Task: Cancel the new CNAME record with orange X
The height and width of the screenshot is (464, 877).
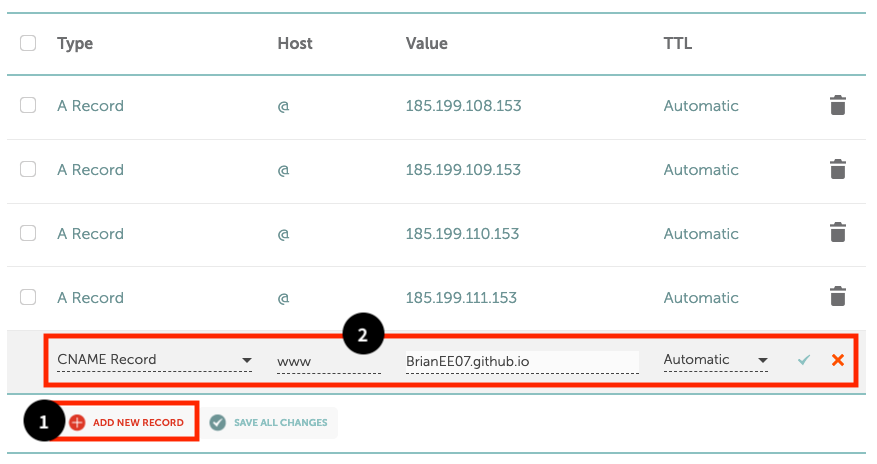Action: (838, 360)
